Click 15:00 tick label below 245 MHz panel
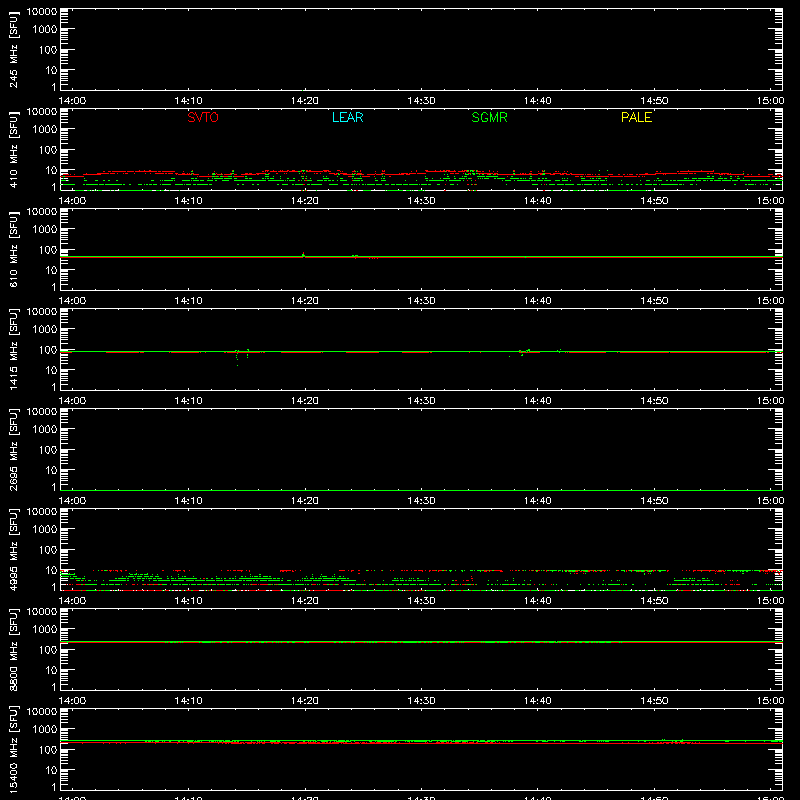Image resolution: width=800 pixels, height=800 pixels. [x=770, y=101]
